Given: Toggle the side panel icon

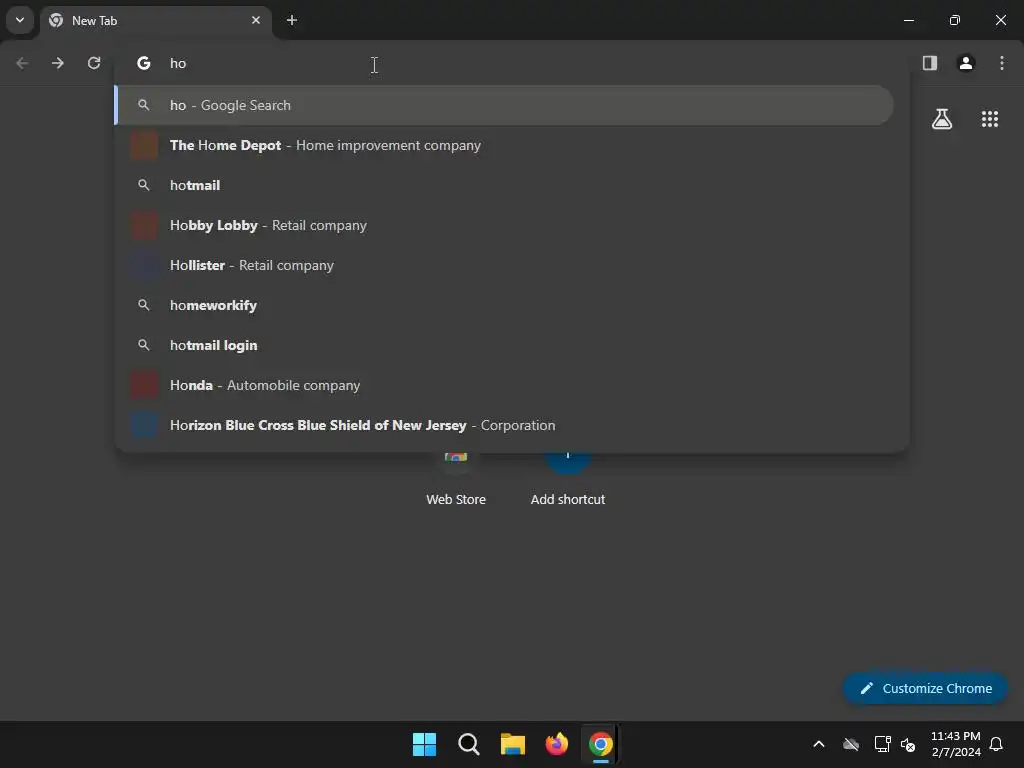Looking at the screenshot, I should (930, 63).
